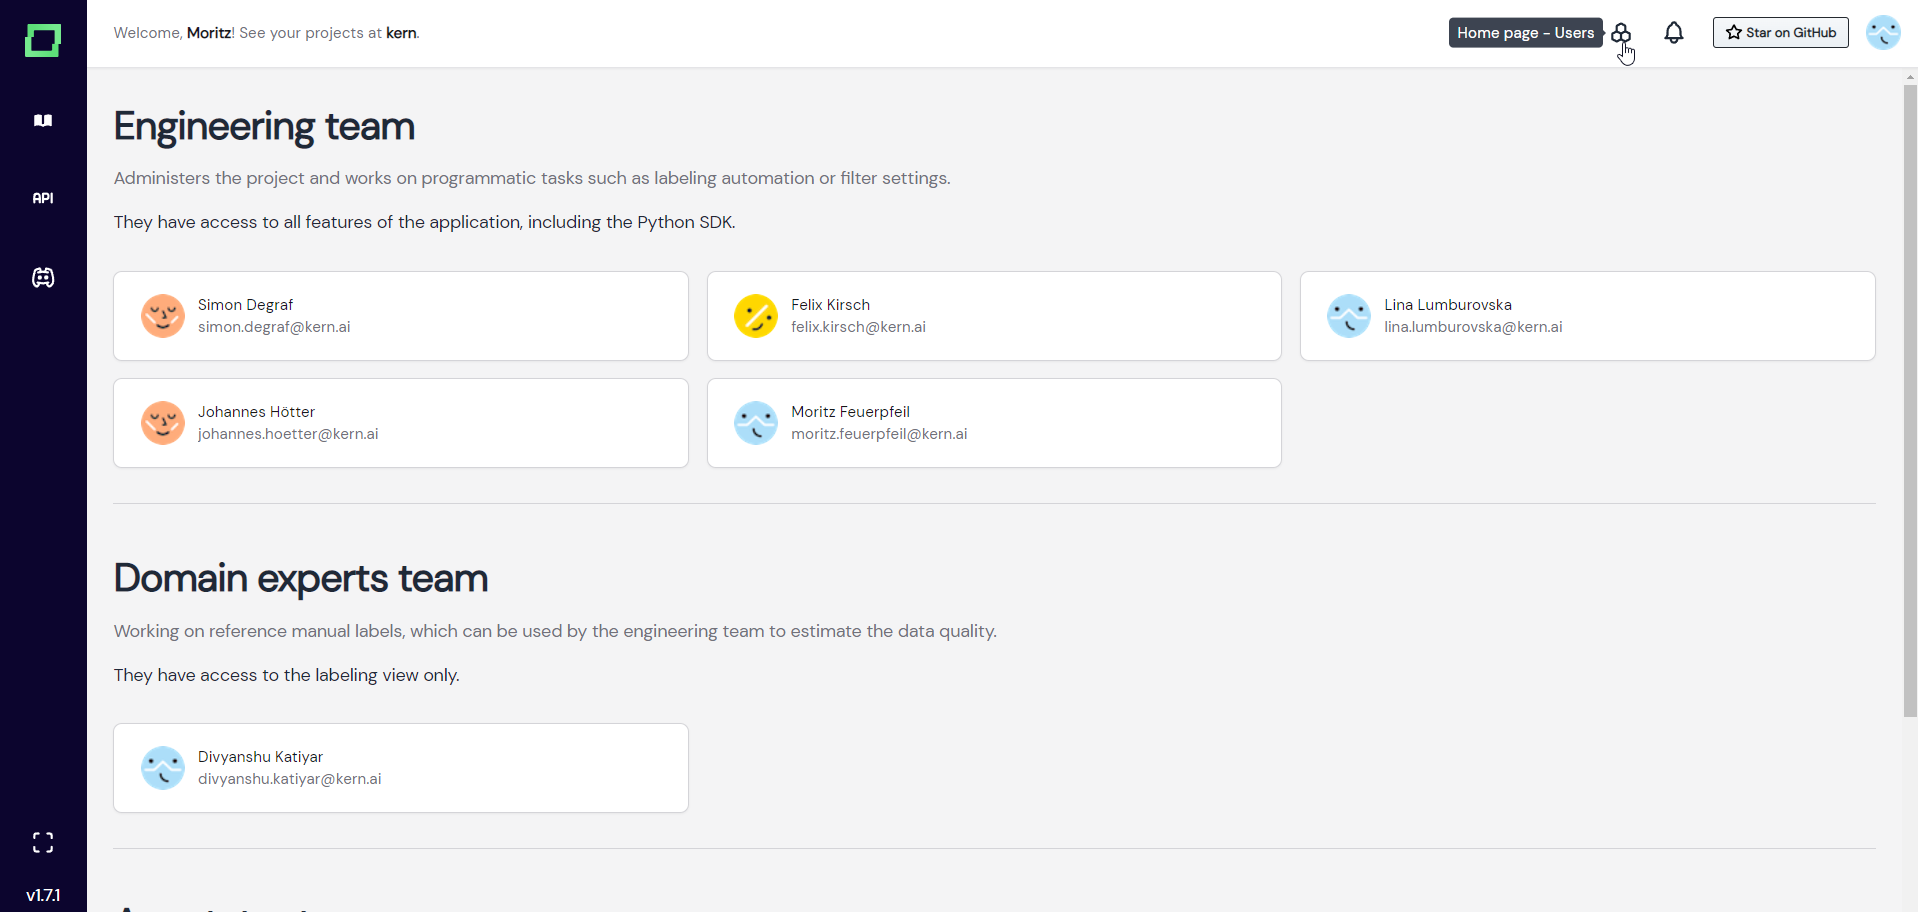The height and width of the screenshot is (912, 1918).
Task: Open the user profile avatar menu
Action: (x=1883, y=33)
